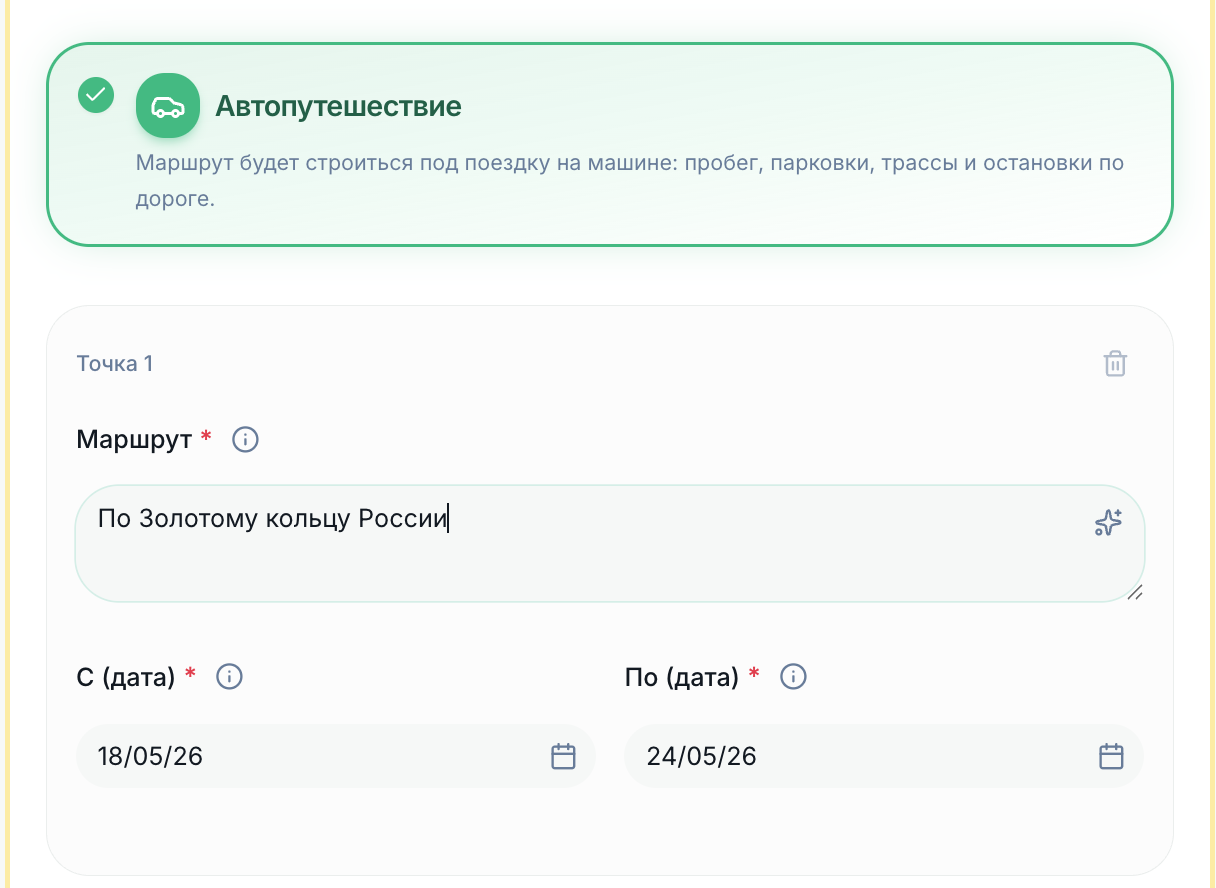Click the start date field showing 18/05/26
The height and width of the screenshot is (888, 1216).
[336, 756]
